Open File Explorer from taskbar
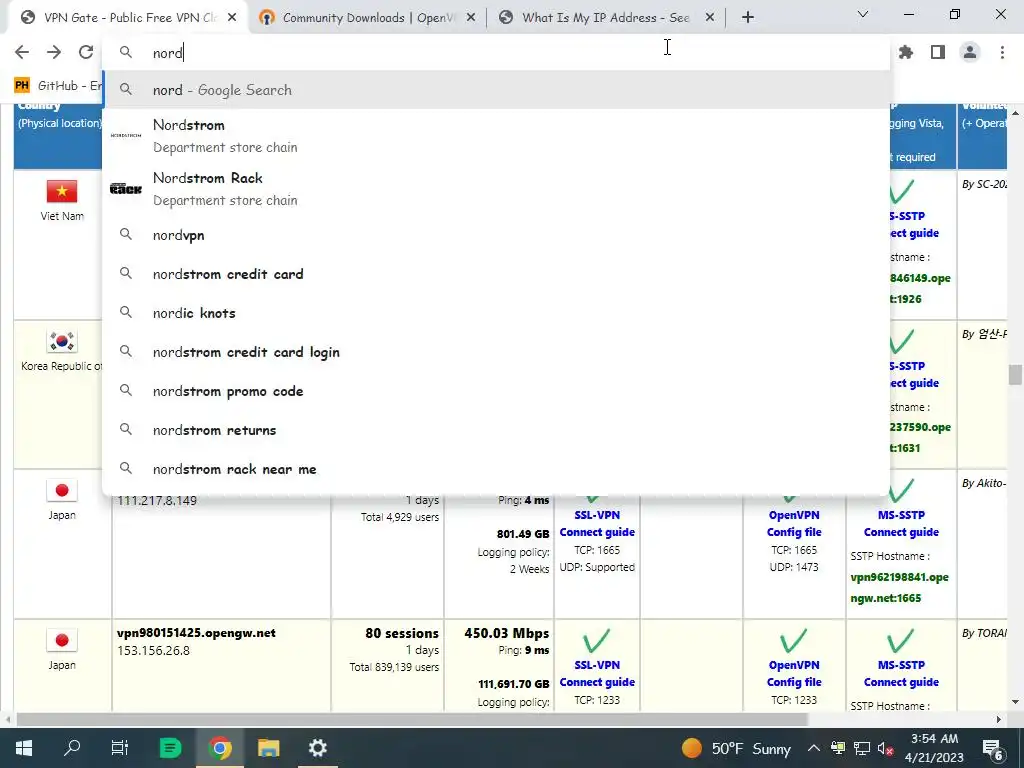1024x768 pixels. click(x=268, y=748)
